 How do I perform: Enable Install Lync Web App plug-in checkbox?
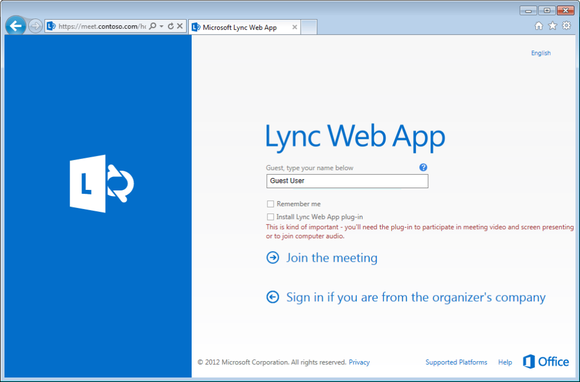pyautogui.click(x=270, y=217)
